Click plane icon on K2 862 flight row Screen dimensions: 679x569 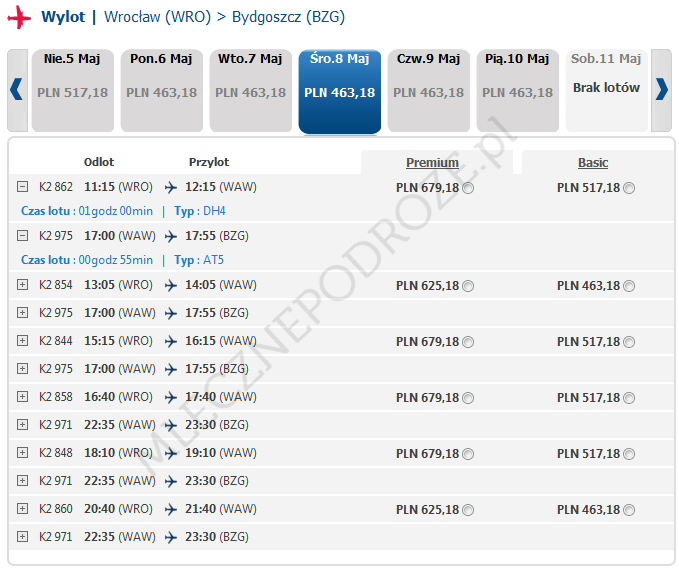171,187
